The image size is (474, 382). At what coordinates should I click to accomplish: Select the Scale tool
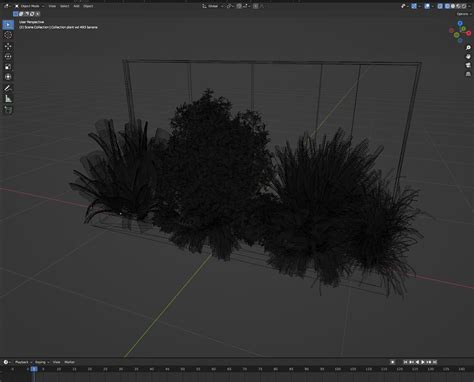click(x=8, y=67)
